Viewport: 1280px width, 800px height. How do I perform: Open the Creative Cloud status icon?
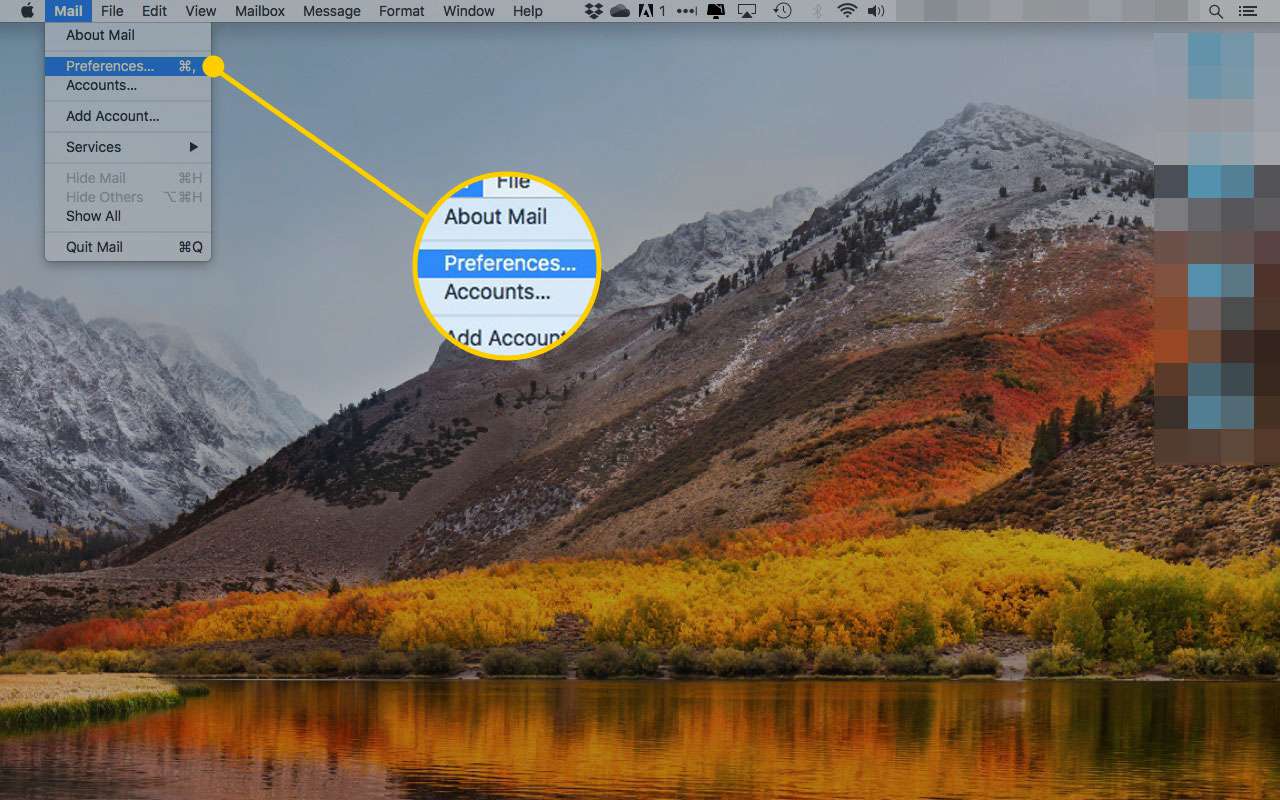click(620, 11)
